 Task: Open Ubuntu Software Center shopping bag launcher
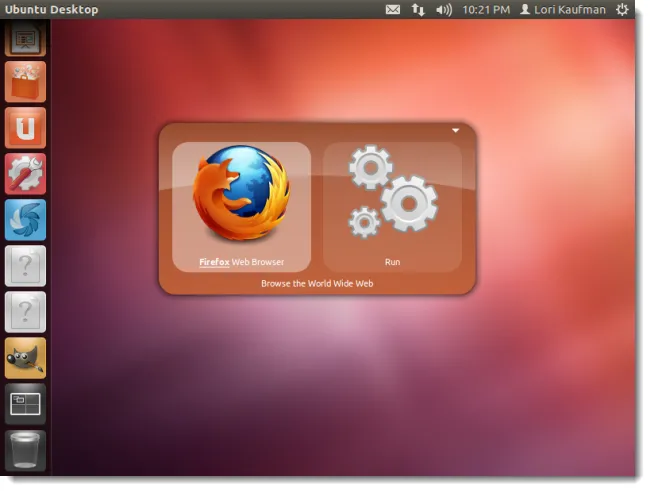click(x=25, y=82)
